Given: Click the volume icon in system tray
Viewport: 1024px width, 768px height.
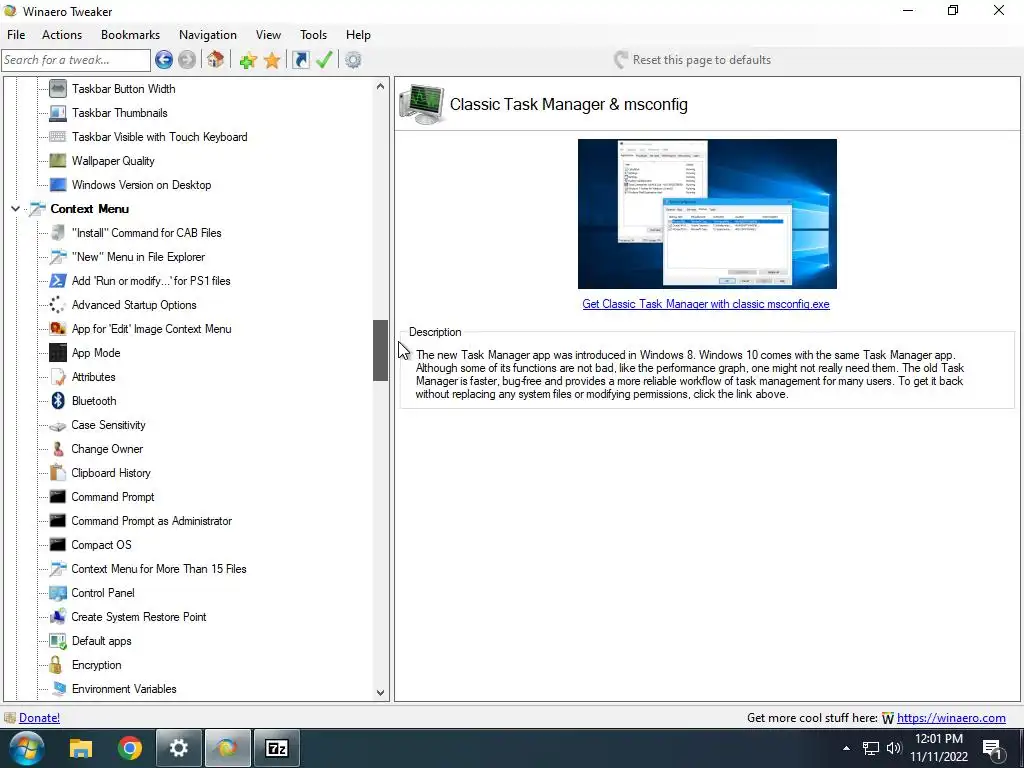Looking at the screenshot, I should pyautogui.click(x=894, y=748).
